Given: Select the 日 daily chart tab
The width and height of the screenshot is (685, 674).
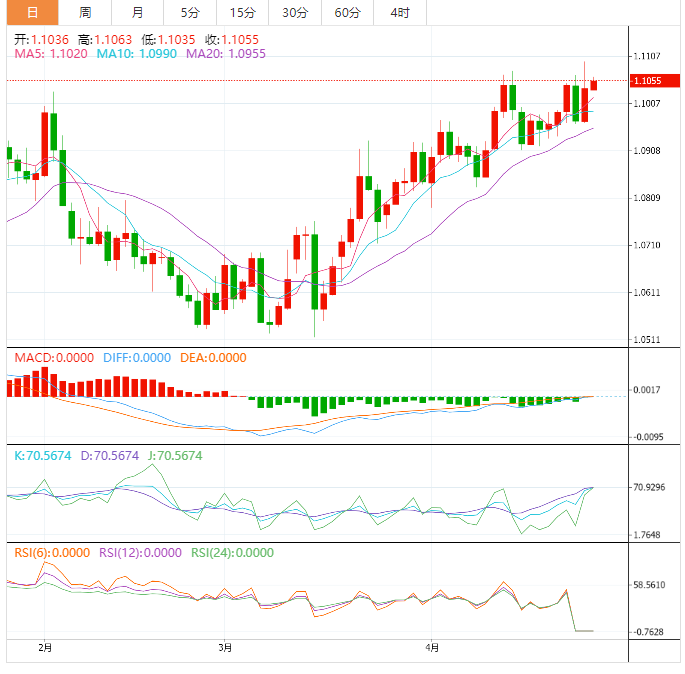Looking at the screenshot, I should pos(32,13).
